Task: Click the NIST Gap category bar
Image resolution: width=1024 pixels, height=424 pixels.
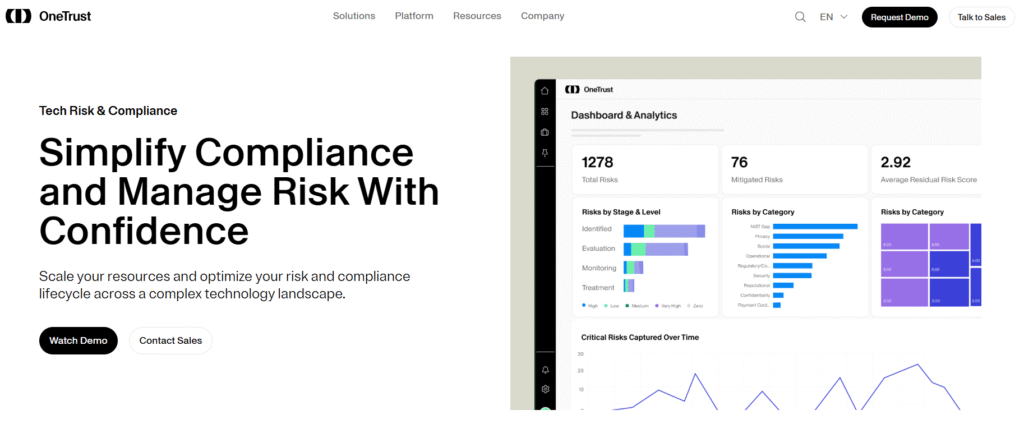Action: (x=815, y=226)
